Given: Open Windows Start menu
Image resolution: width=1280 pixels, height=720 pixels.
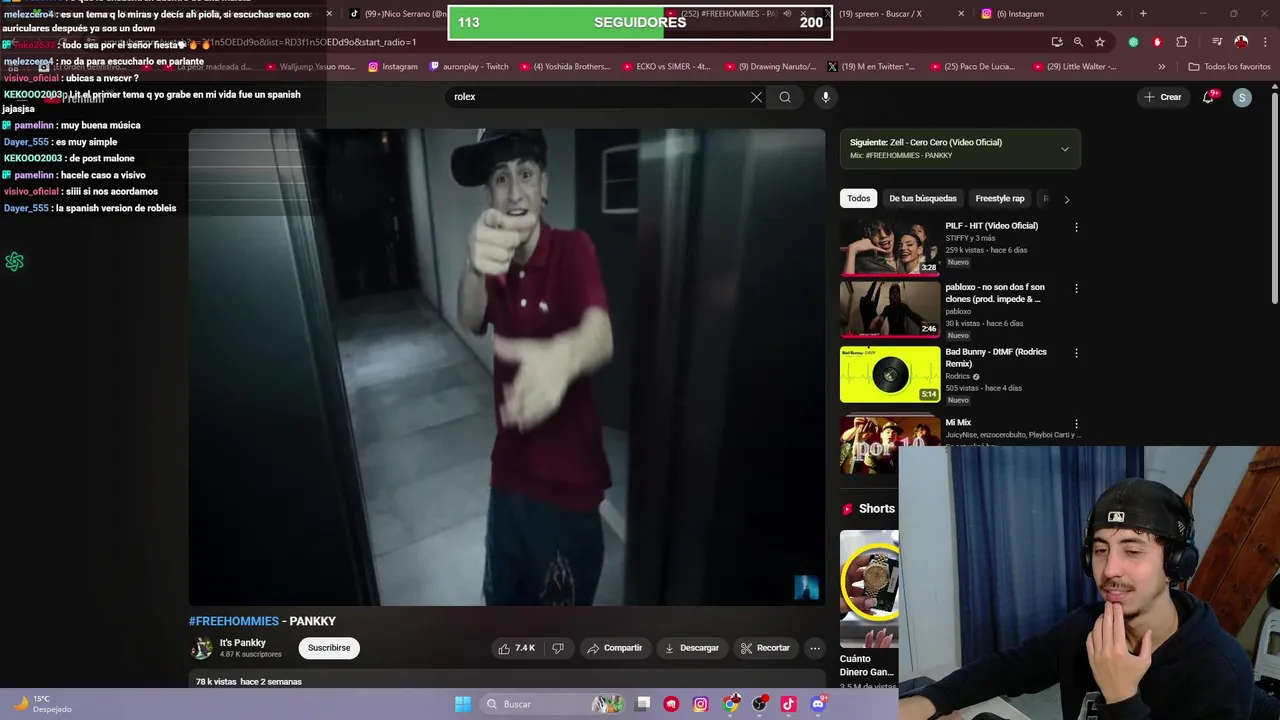Looking at the screenshot, I should (x=463, y=704).
